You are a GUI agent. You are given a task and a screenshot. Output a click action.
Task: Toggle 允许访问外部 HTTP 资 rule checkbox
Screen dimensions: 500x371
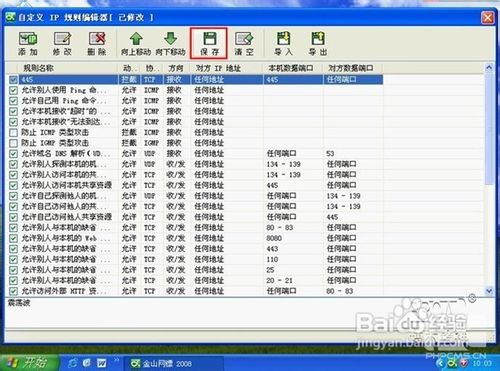click(x=13, y=291)
